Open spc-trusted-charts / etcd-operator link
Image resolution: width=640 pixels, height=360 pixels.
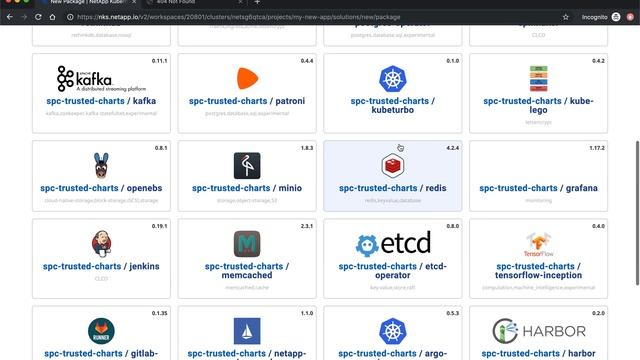(393, 271)
